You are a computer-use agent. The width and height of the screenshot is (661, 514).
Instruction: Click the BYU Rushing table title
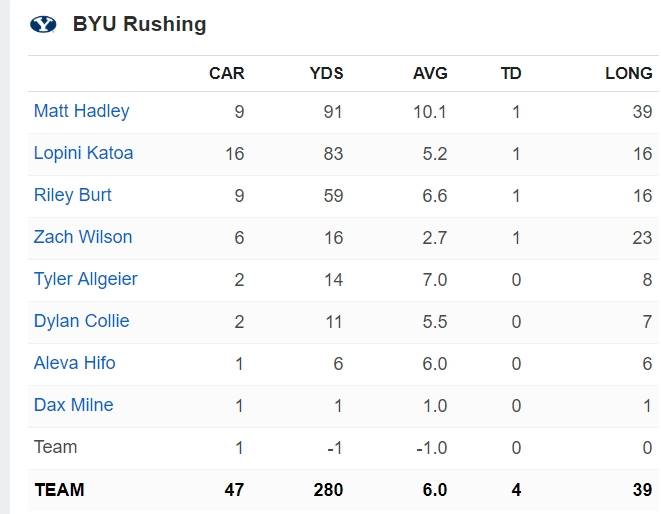click(x=139, y=24)
